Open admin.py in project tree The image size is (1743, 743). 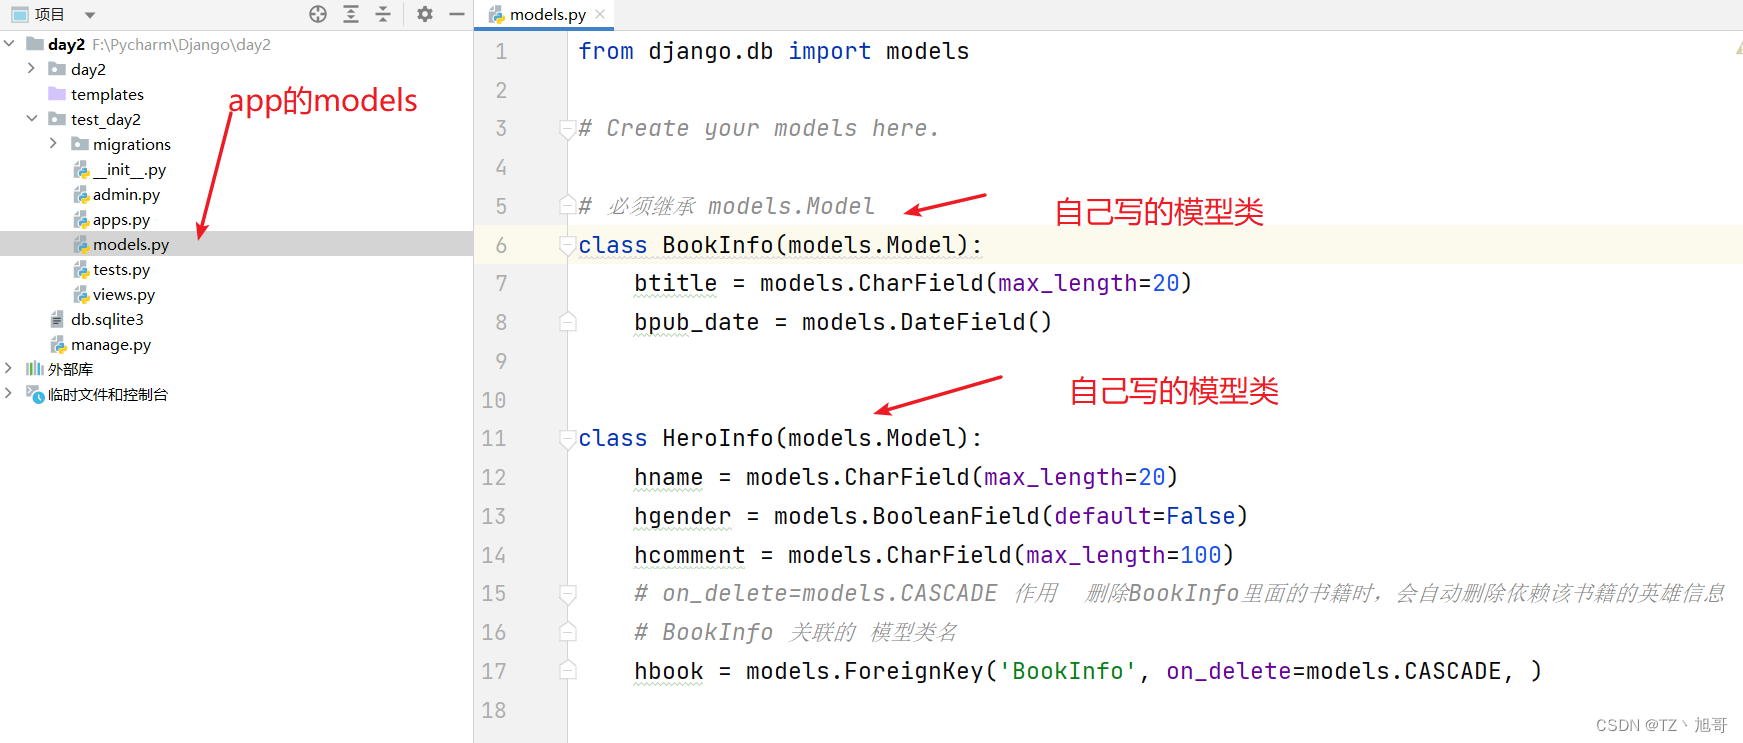(x=126, y=194)
